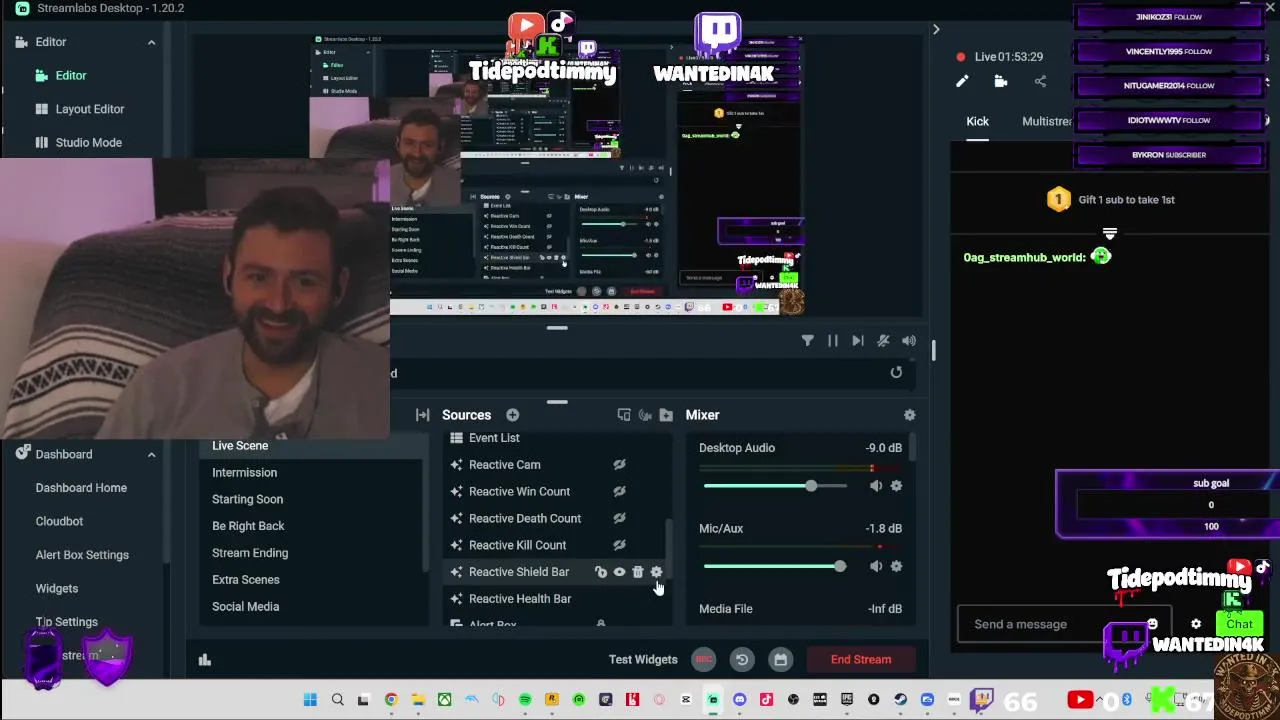1280x720 pixels.
Task: Pause the alert queue
Action: pos(832,341)
